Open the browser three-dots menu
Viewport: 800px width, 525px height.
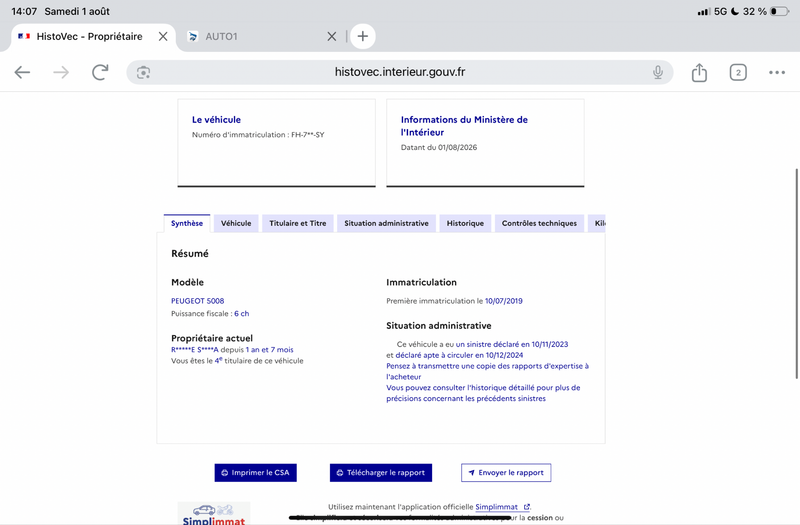click(x=777, y=72)
